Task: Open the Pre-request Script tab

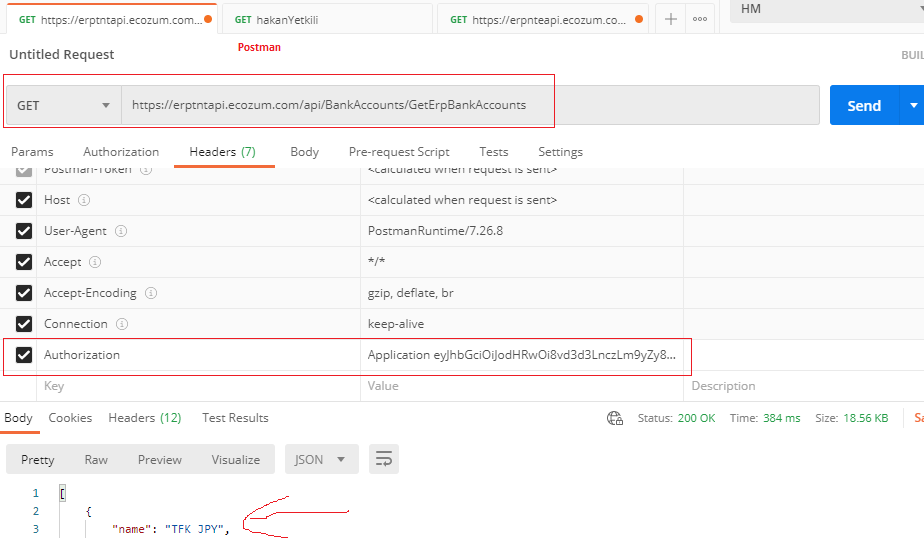Action: tap(399, 152)
